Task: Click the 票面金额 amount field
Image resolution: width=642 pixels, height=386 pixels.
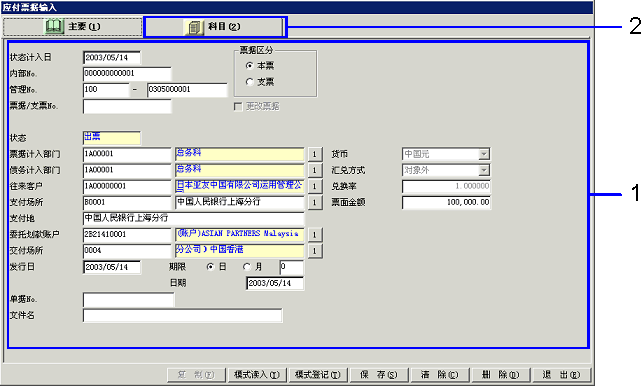Action: [x=446, y=202]
